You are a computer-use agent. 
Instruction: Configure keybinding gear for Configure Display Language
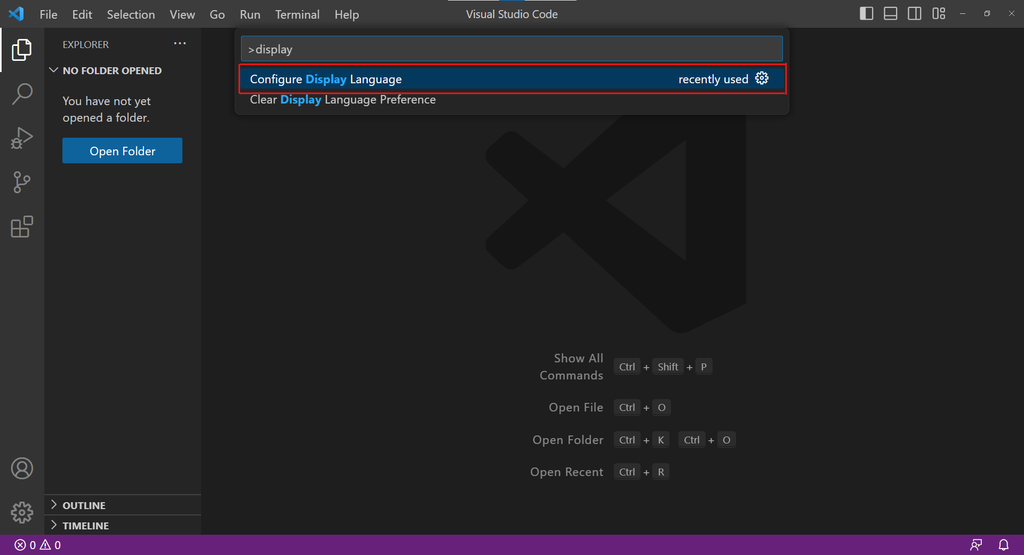pyautogui.click(x=761, y=78)
